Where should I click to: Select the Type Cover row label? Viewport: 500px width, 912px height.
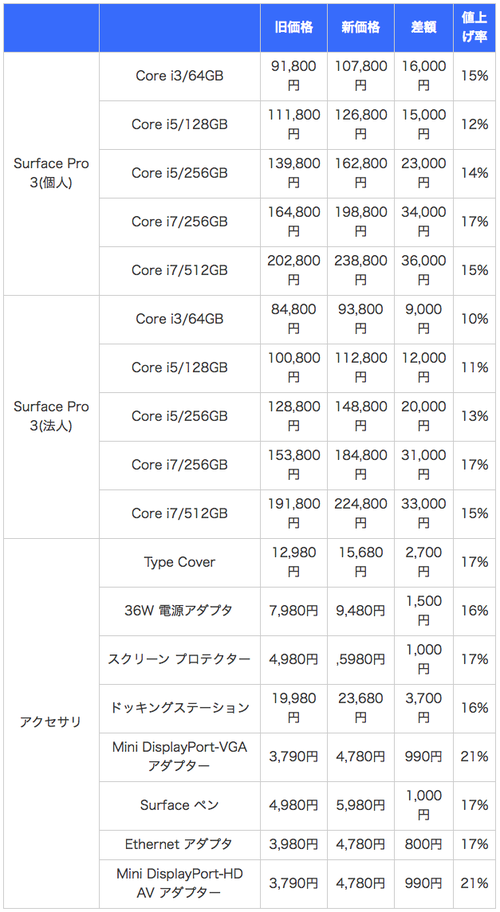tap(180, 562)
